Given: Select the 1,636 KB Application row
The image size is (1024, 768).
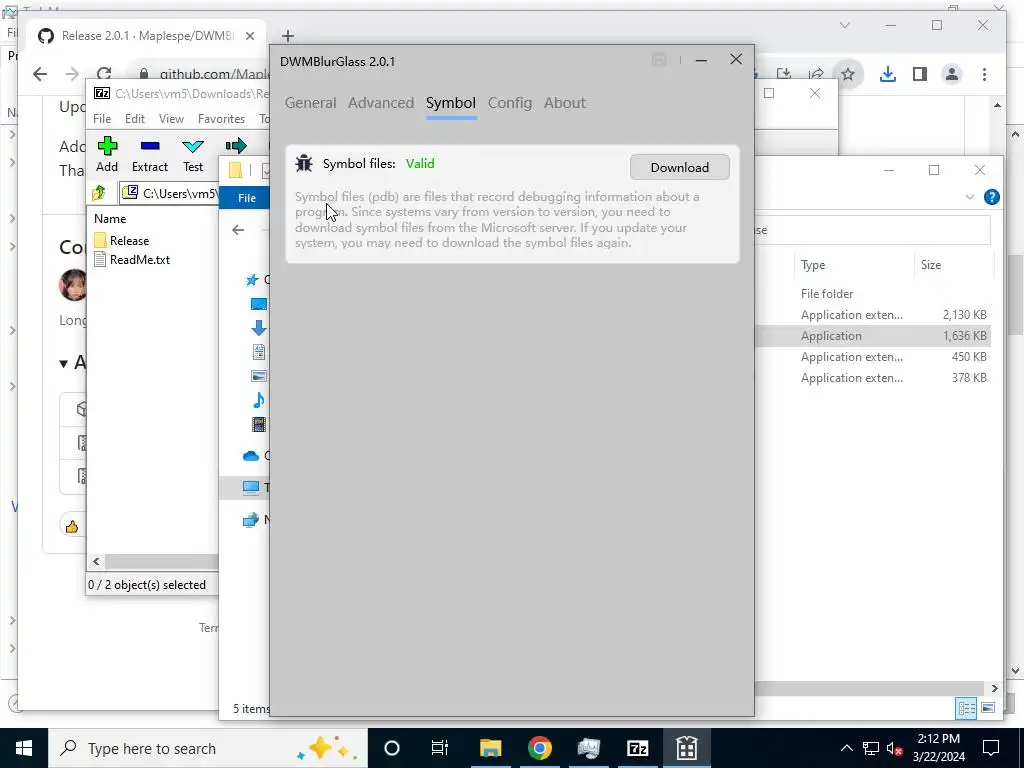Looking at the screenshot, I should pos(872,336).
